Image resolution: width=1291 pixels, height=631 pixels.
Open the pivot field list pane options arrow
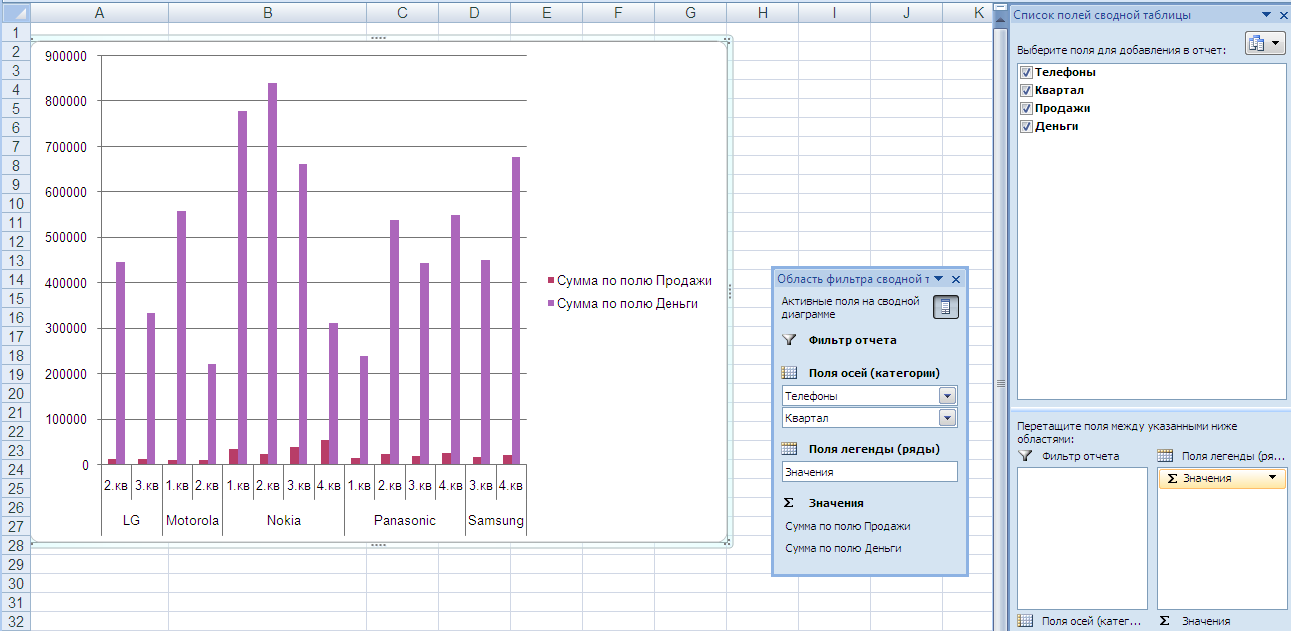(1268, 15)
